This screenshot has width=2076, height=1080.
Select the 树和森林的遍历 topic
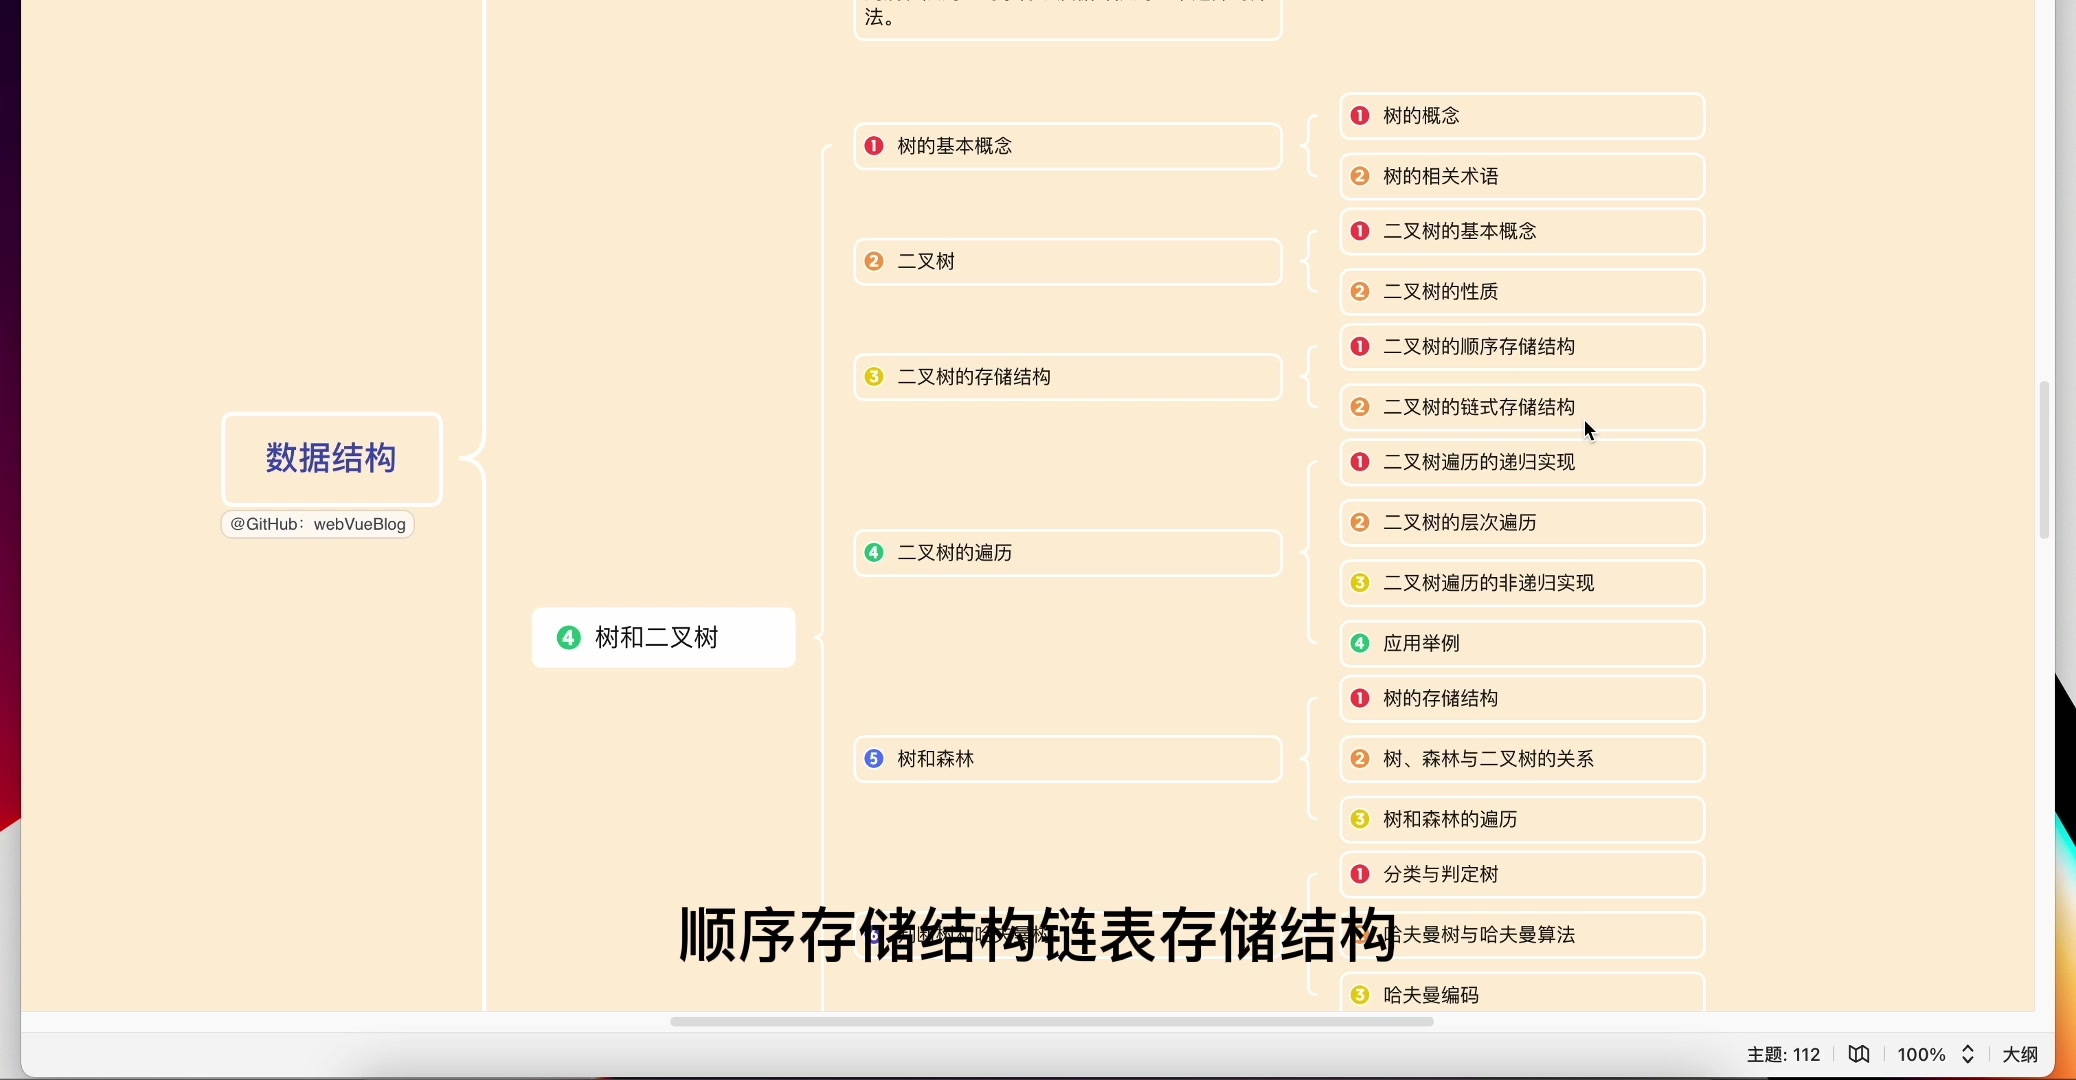click(1522, 820)
